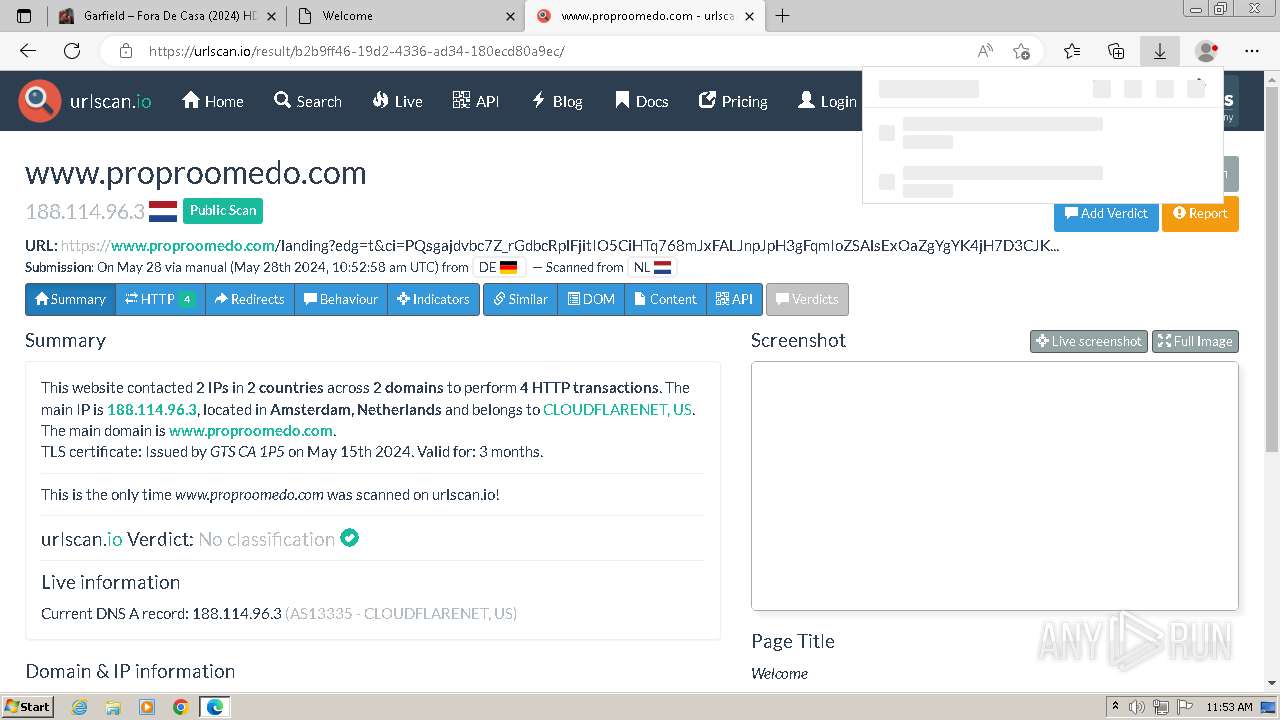Open the browser profile icon
This screenshot has width=1280, height=720.
click(1207, 51)
